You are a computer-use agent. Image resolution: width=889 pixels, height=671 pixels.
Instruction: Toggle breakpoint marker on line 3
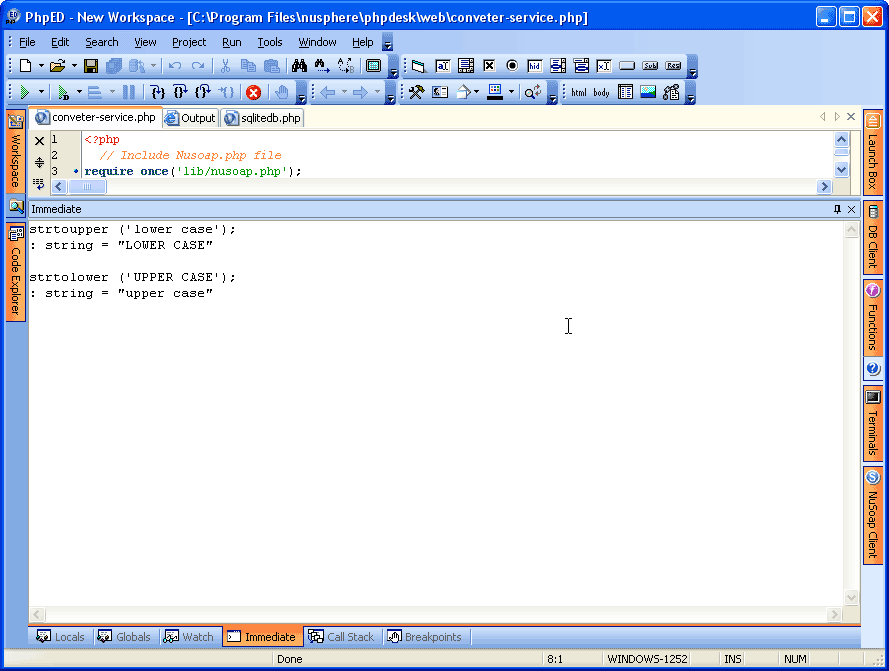76,172
